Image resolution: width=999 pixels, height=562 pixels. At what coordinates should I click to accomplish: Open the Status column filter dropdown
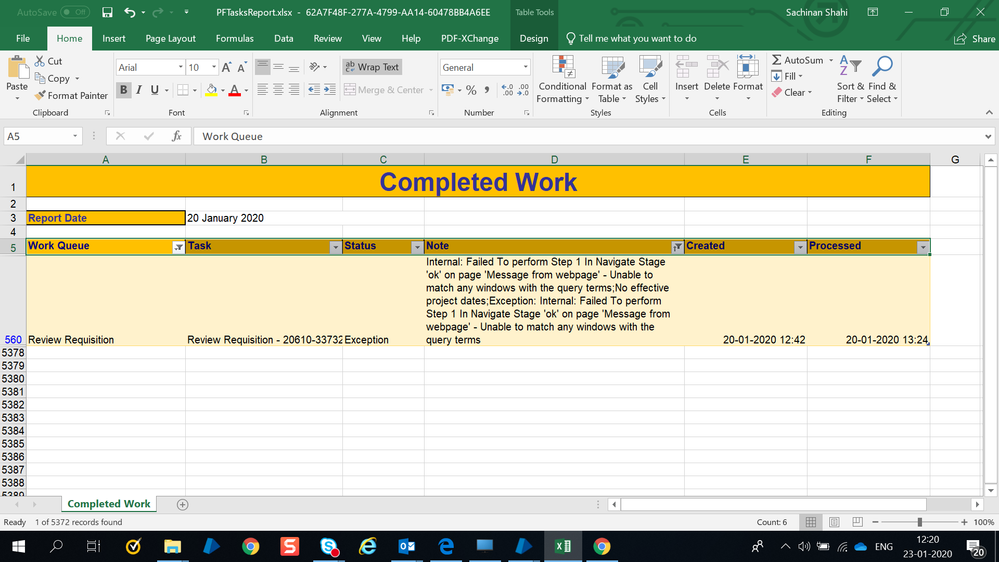coord(417,247)
